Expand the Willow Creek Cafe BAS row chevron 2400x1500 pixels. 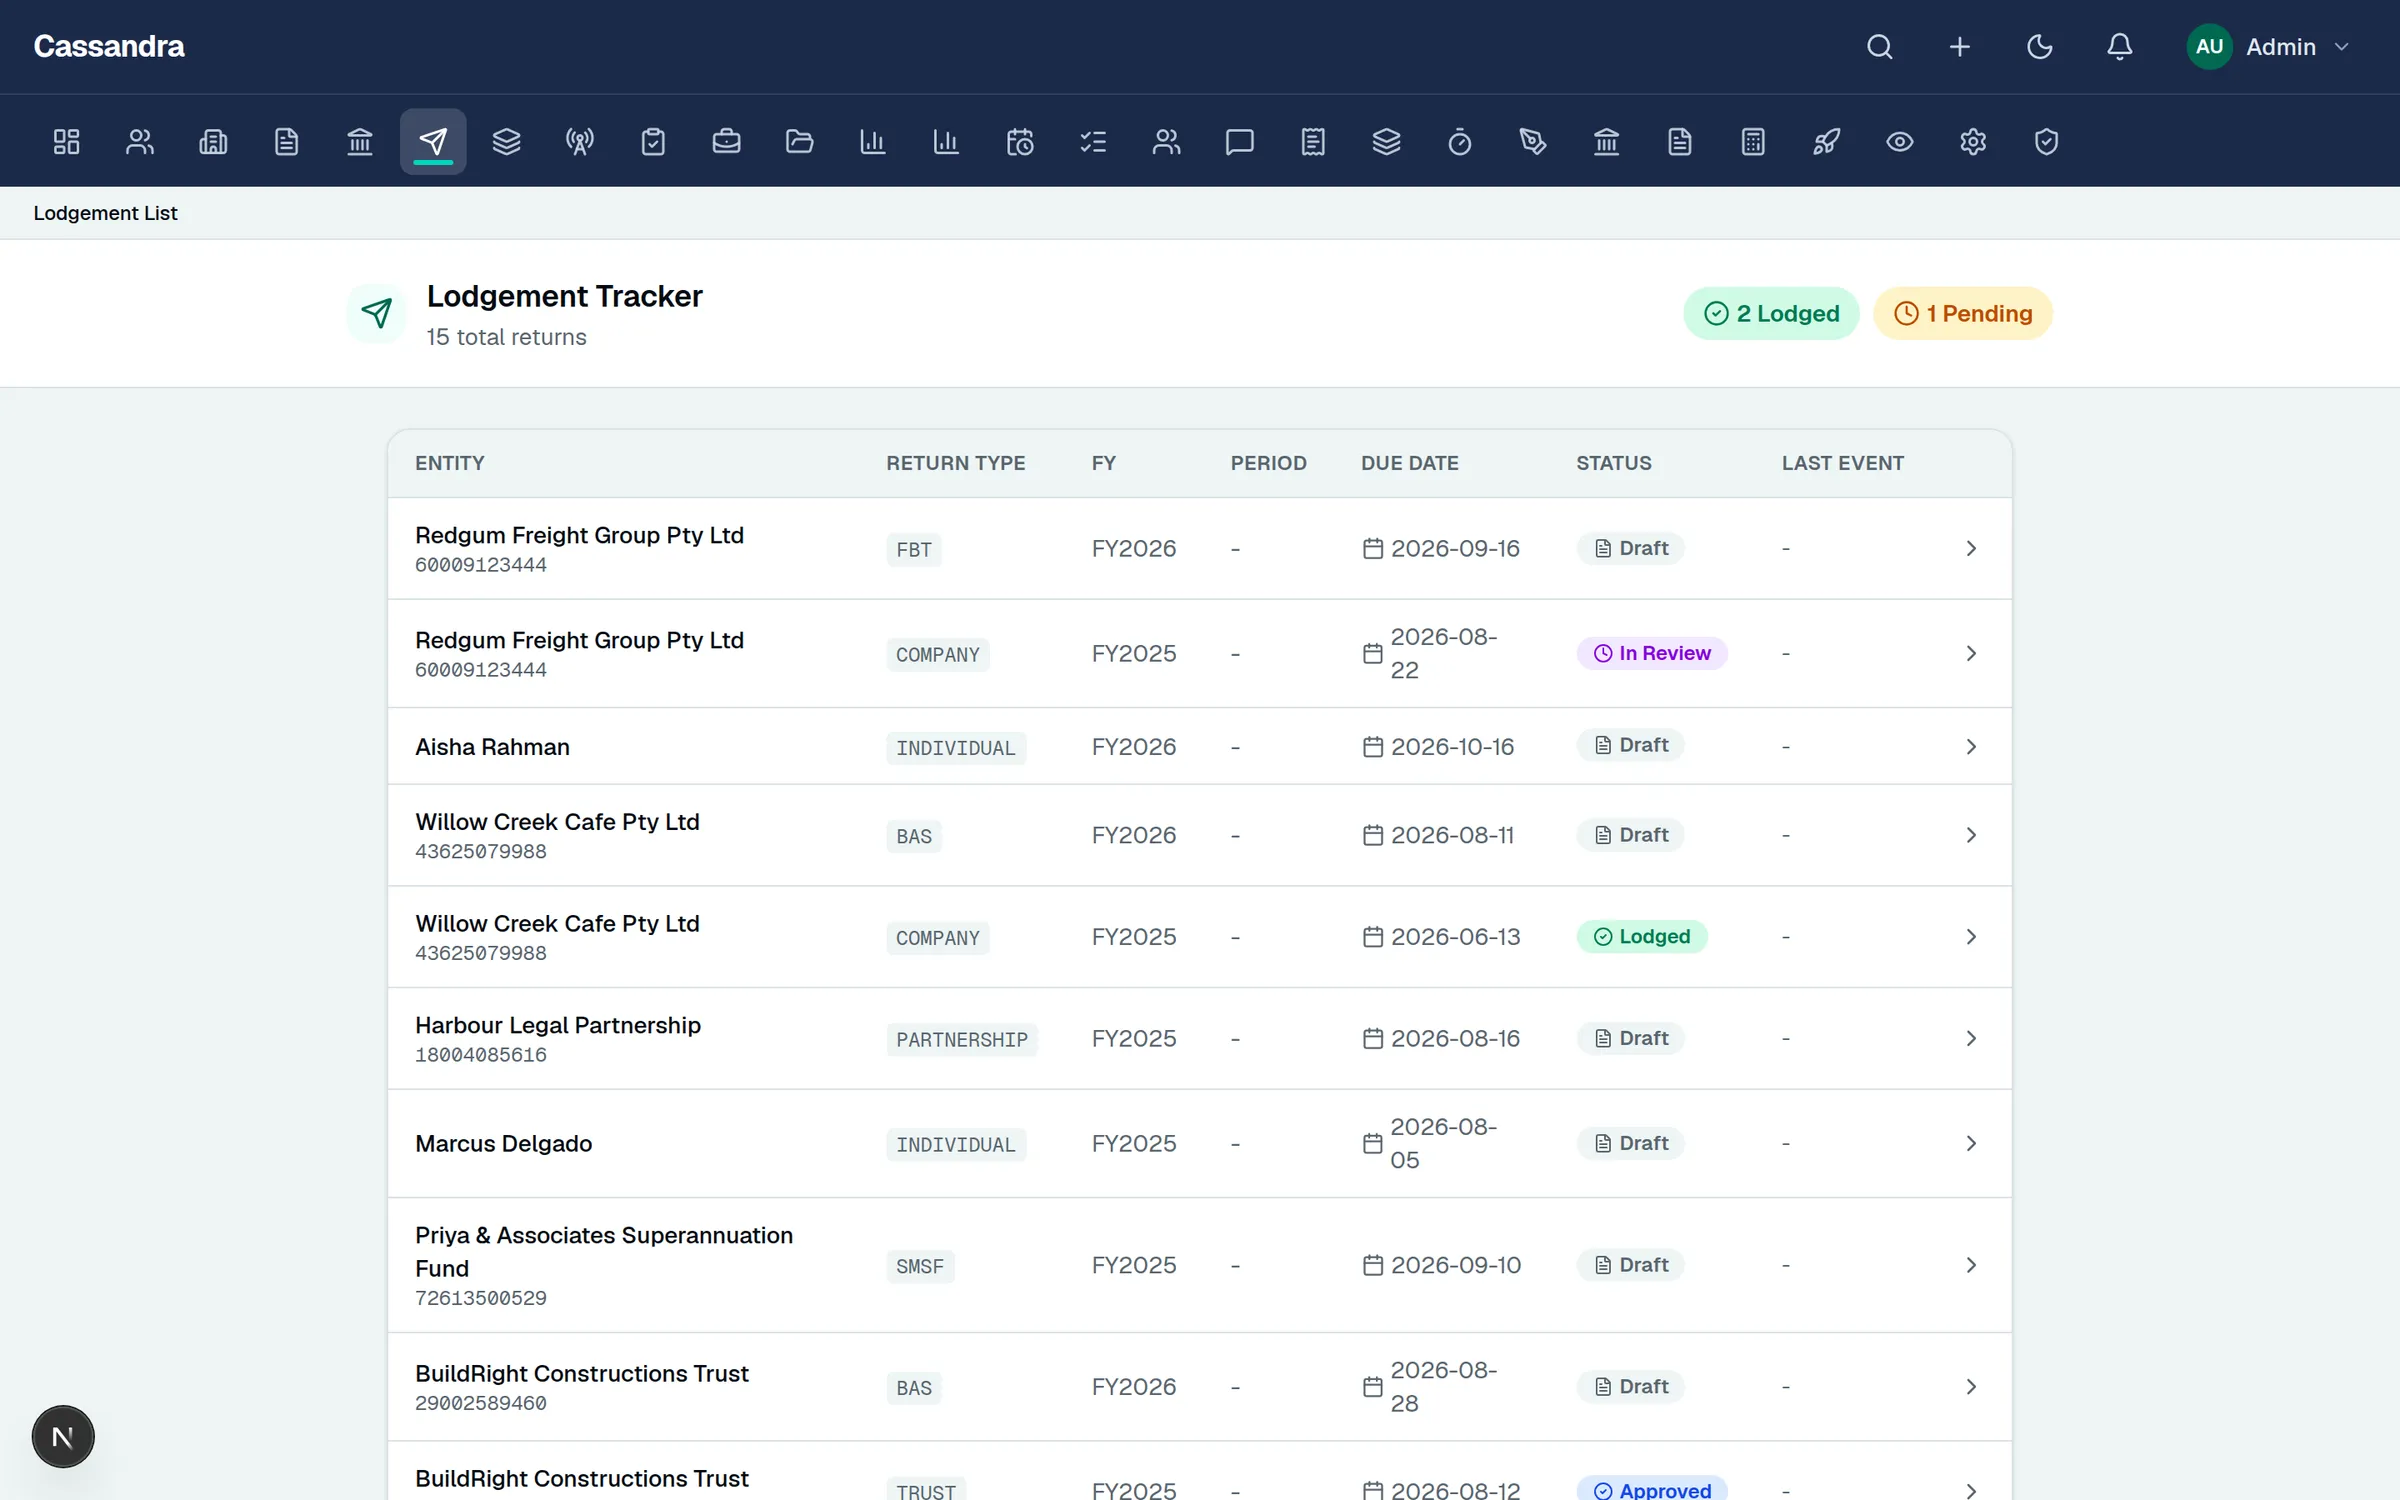tap(1971, 835)
